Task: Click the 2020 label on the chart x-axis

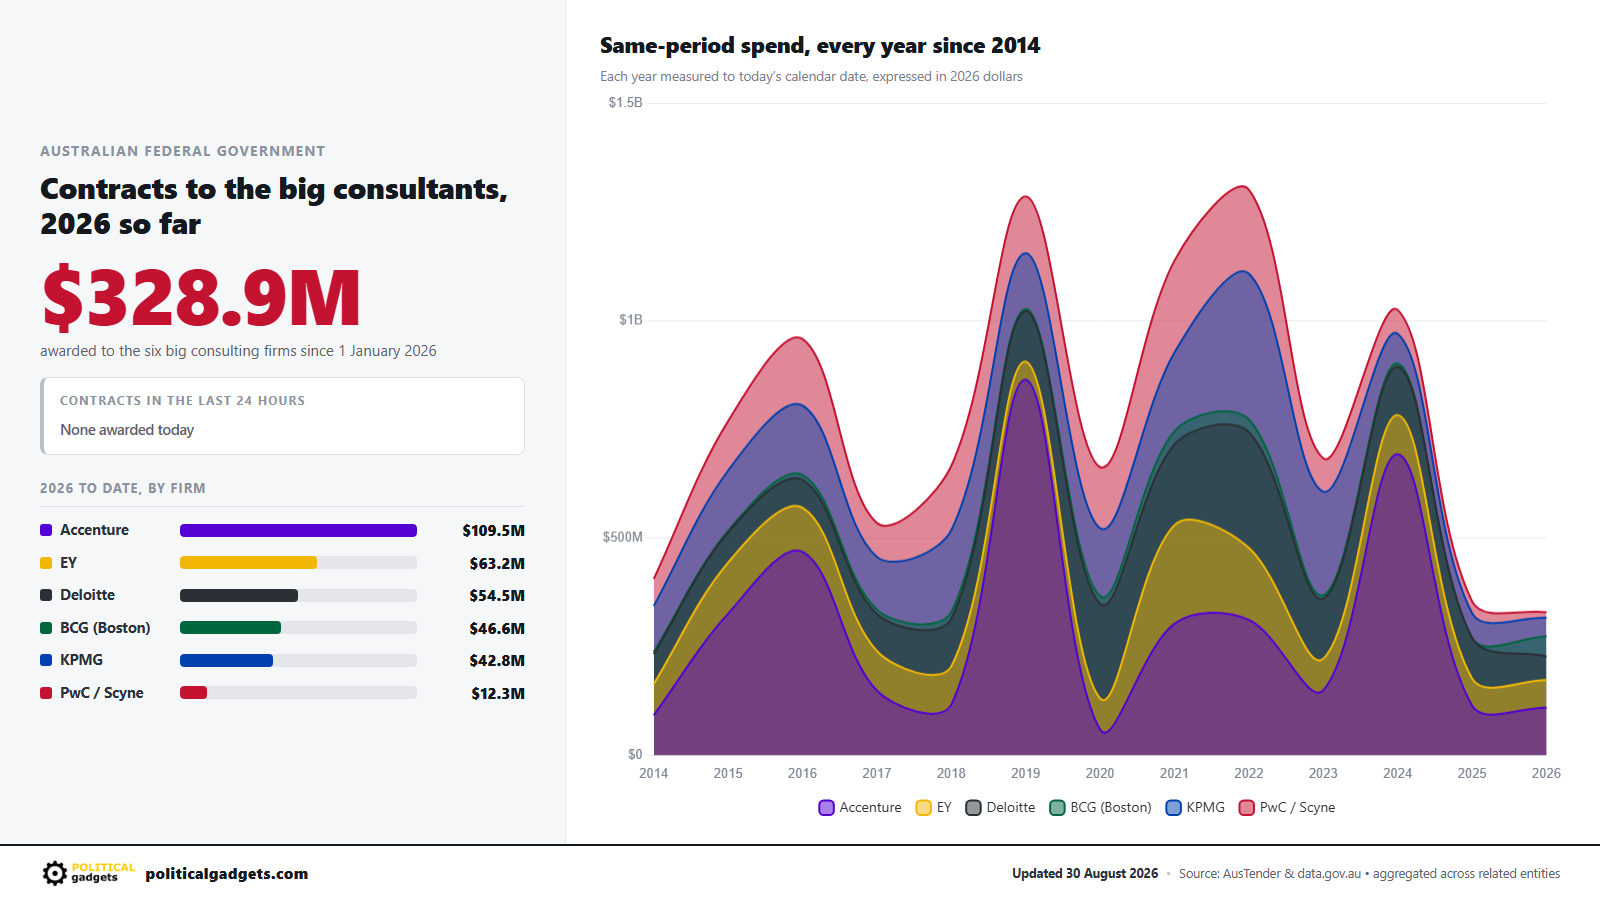Action: (x=1100, y=774)
